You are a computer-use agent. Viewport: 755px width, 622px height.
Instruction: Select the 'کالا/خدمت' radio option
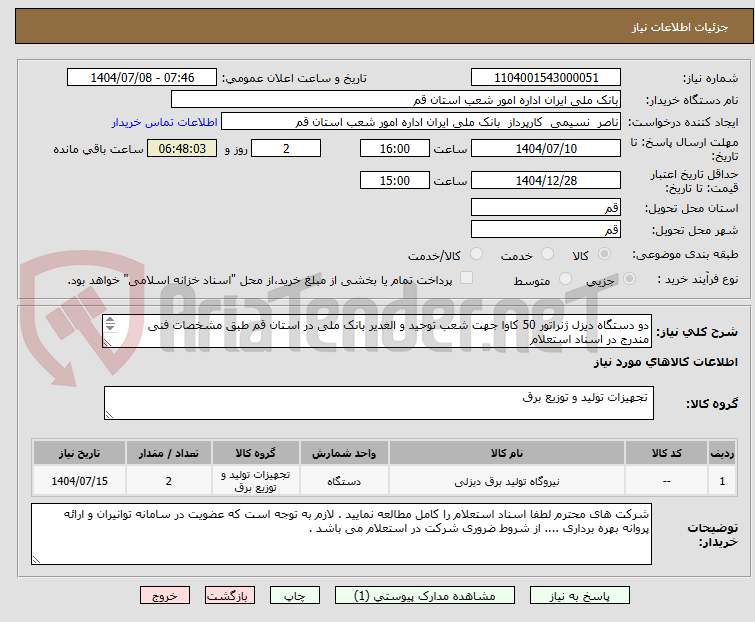[x=476, y=254]
